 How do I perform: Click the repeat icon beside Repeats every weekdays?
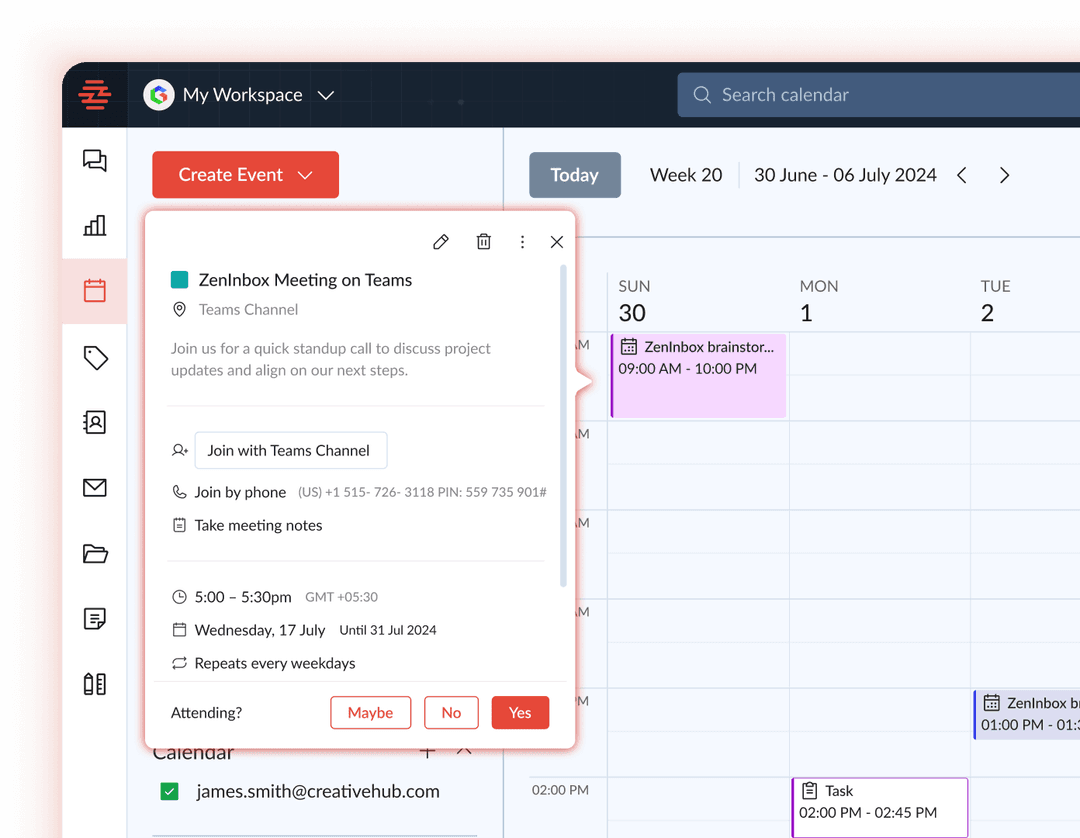(x=179, y=663)
